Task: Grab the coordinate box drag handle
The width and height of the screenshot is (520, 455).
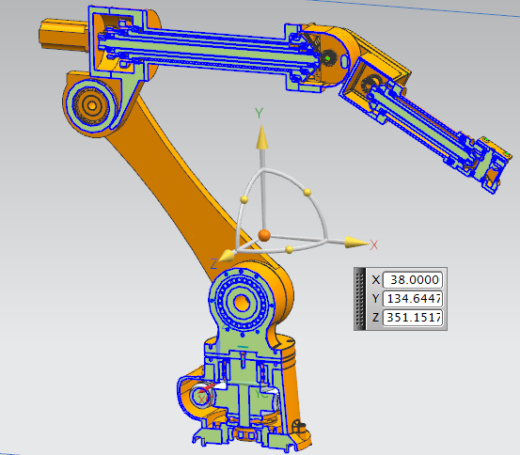Action: click(360, 299)
